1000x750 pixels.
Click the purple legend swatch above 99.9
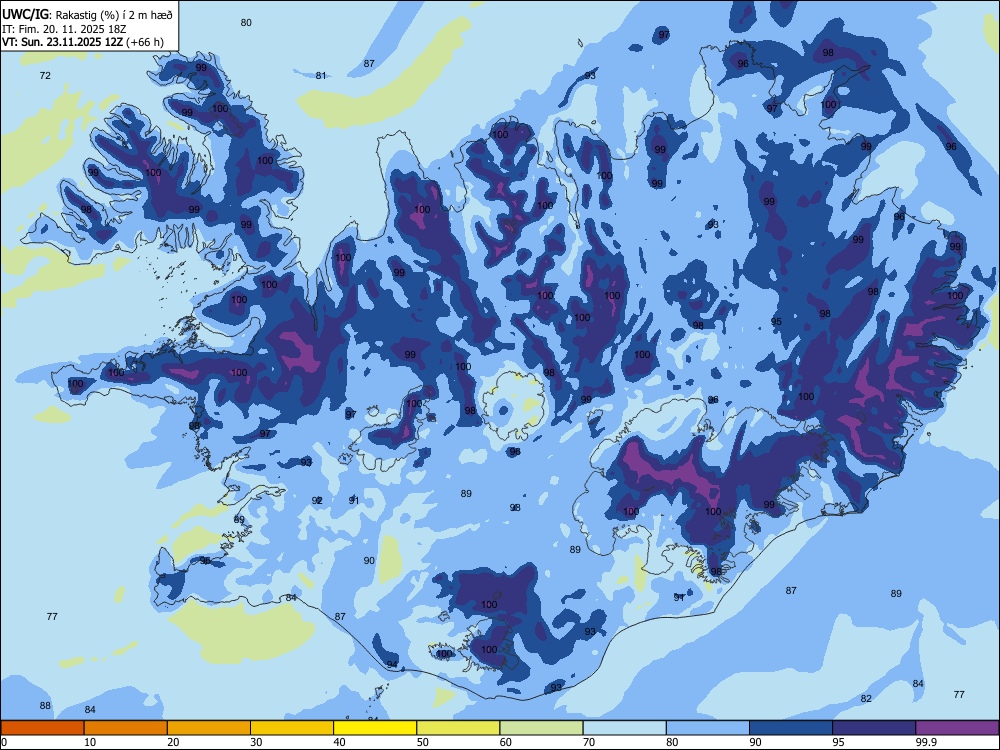pyautogui.click(x=957, y=728)
